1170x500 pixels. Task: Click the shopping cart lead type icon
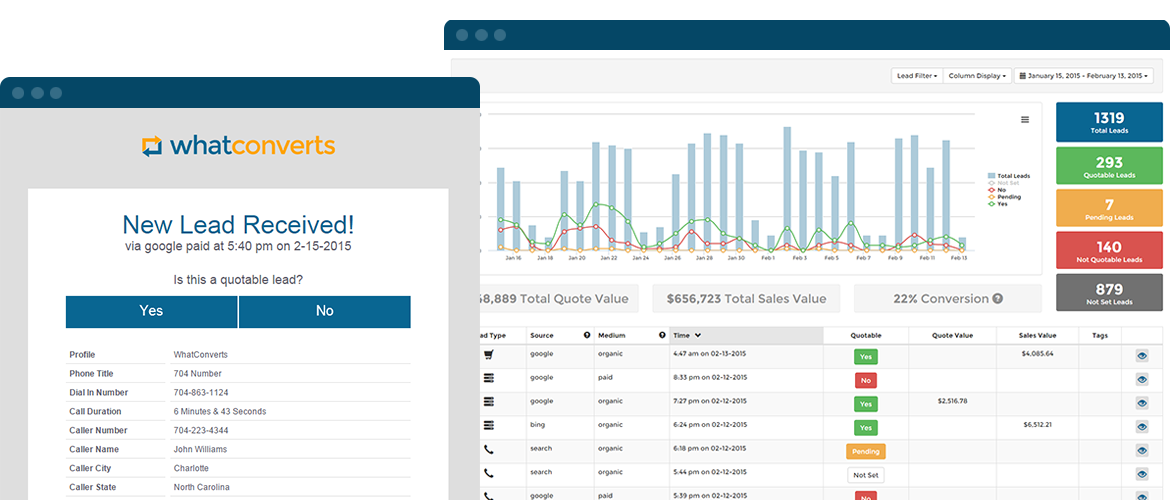489,356
